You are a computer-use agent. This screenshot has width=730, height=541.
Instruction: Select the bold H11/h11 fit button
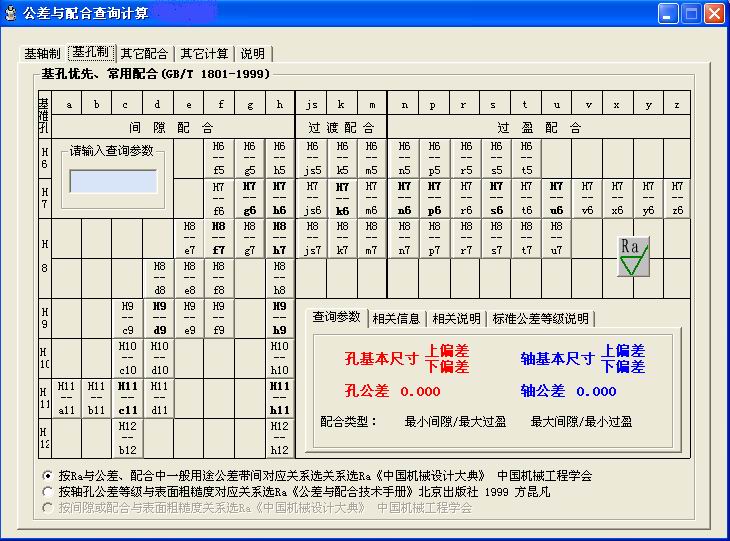coord(279,399)
